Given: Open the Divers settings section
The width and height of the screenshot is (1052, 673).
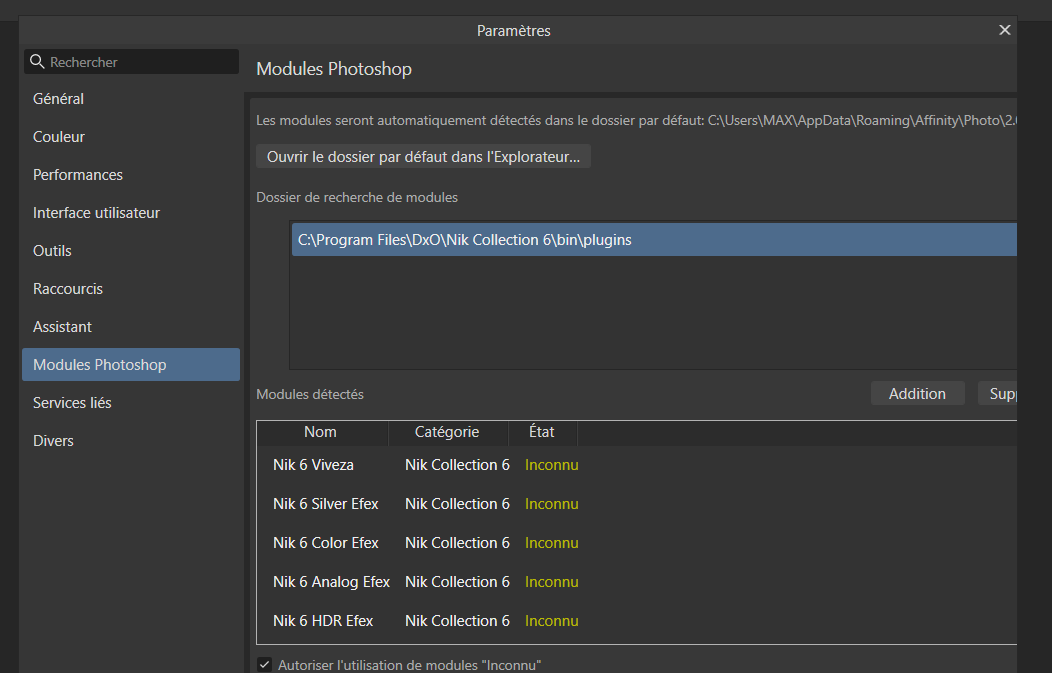Looking at the screenshot, I should coord(131,441).
